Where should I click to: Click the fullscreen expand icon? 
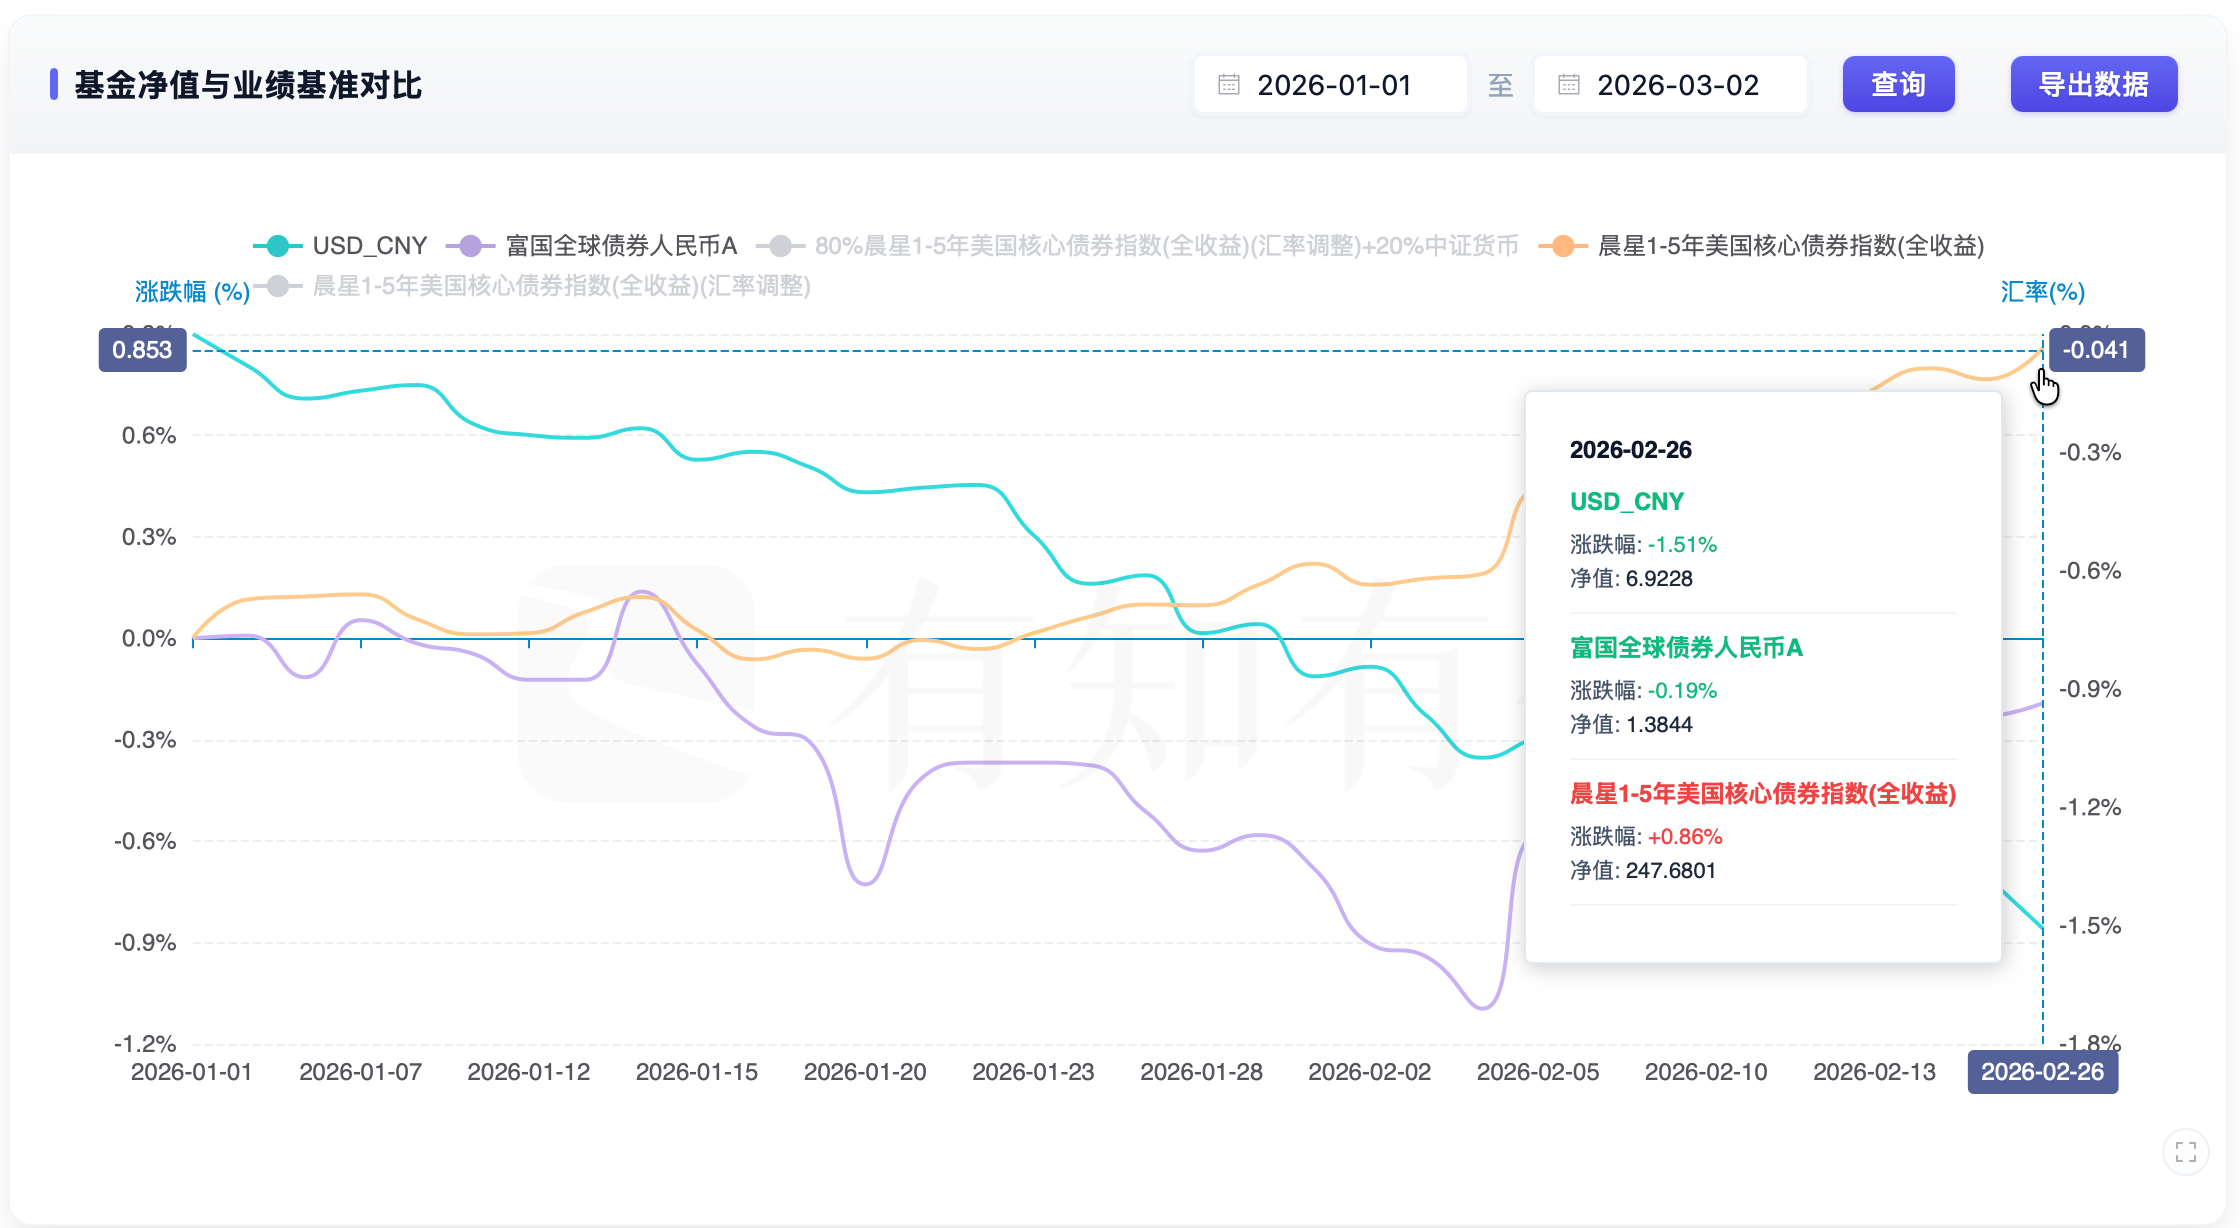[x=2185, y=1152]
